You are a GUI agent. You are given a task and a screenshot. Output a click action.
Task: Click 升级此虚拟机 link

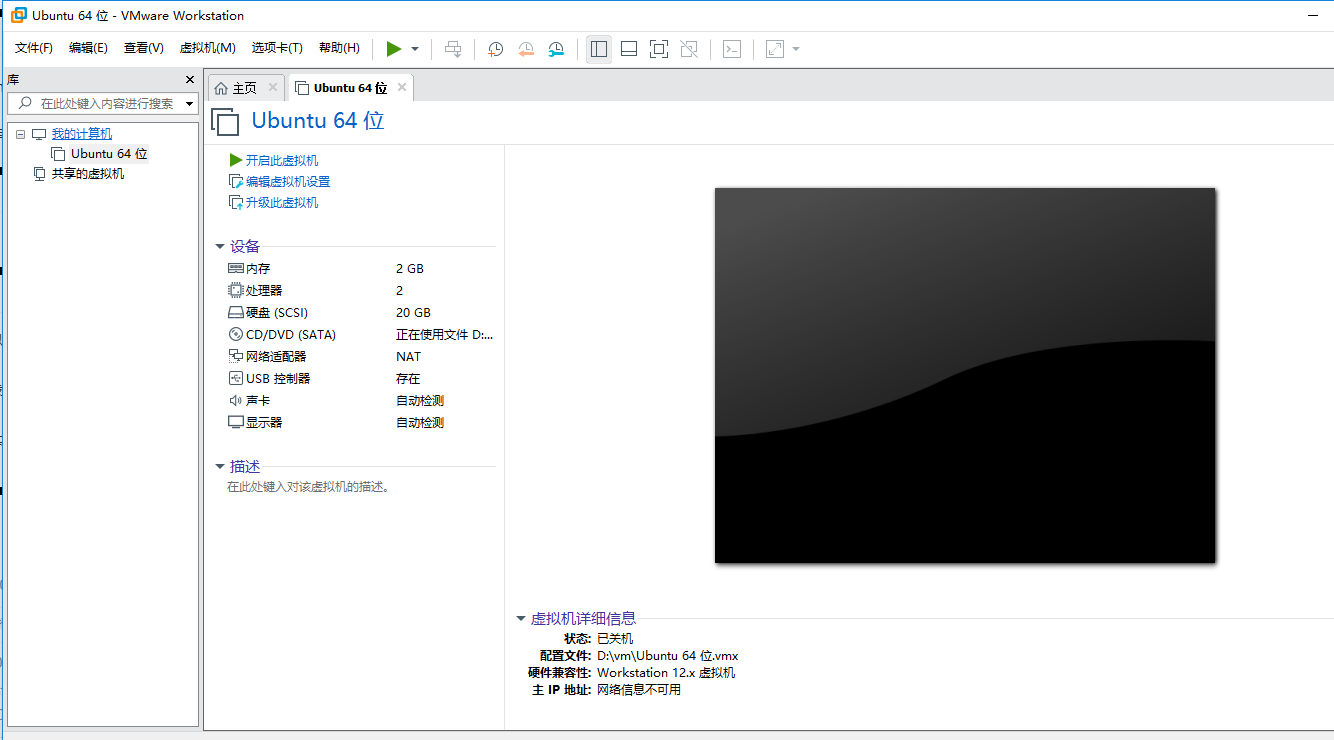click(x=282, y=202)
